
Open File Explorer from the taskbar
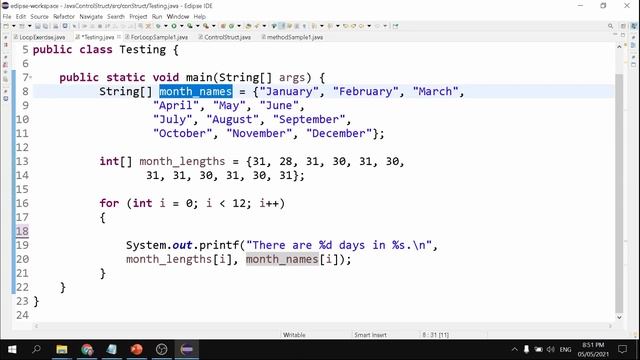click(62, 349)
